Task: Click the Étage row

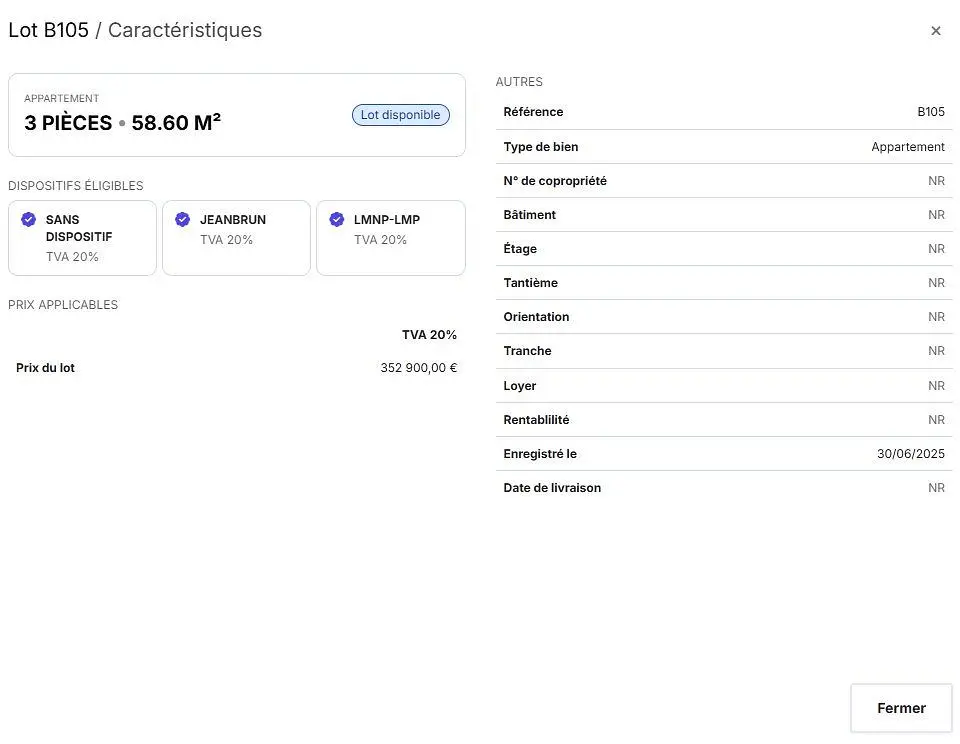Action: coord(724,249)
